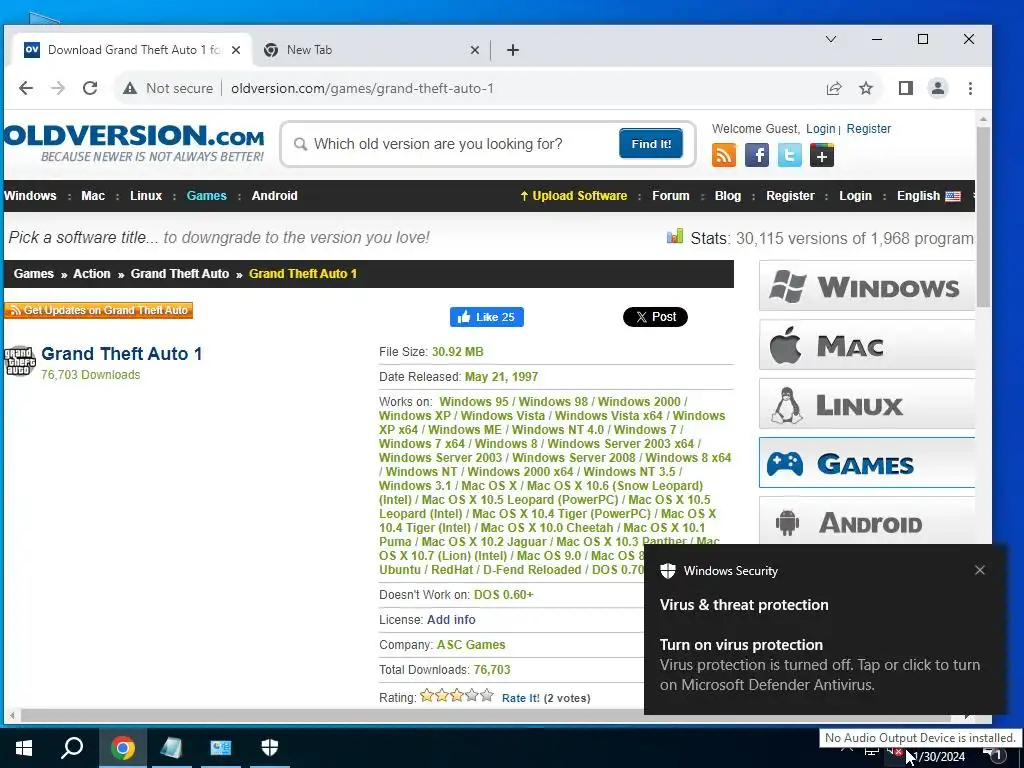Open the Register link near Welcome Guest
This screenshot has width=1024, height=768.
click(x=869, y=129)
